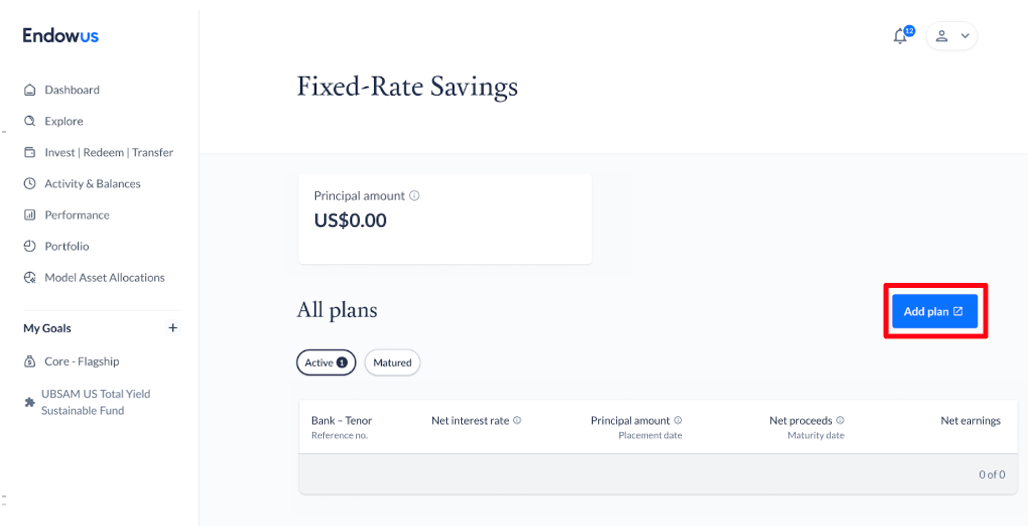1028x526 pixels.
Task: Click the Net proceeds info icon
Action: (840, 421)
